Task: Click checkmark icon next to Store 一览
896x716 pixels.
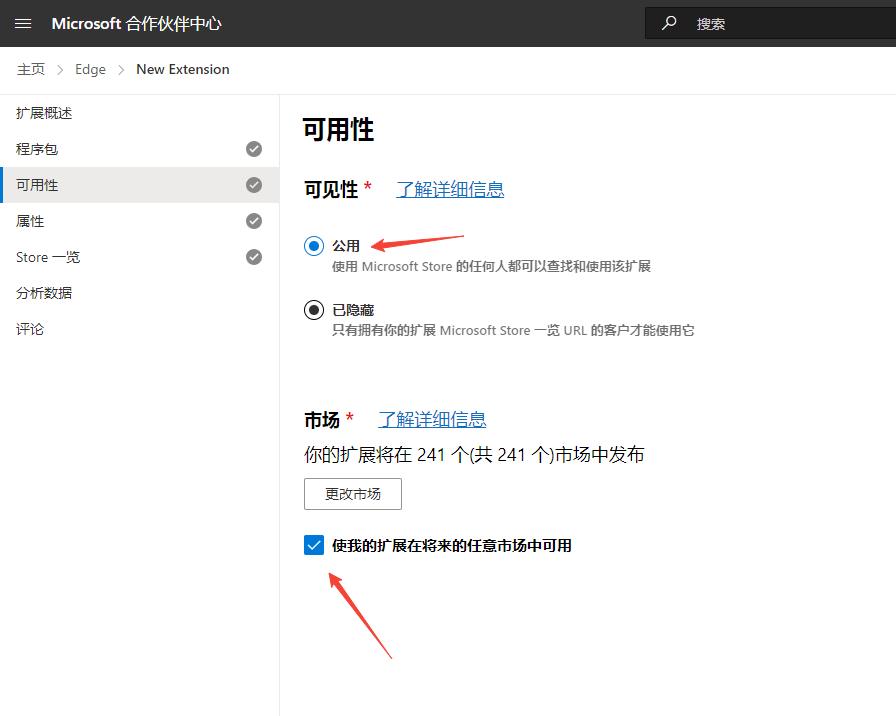Action: point(254,257)
